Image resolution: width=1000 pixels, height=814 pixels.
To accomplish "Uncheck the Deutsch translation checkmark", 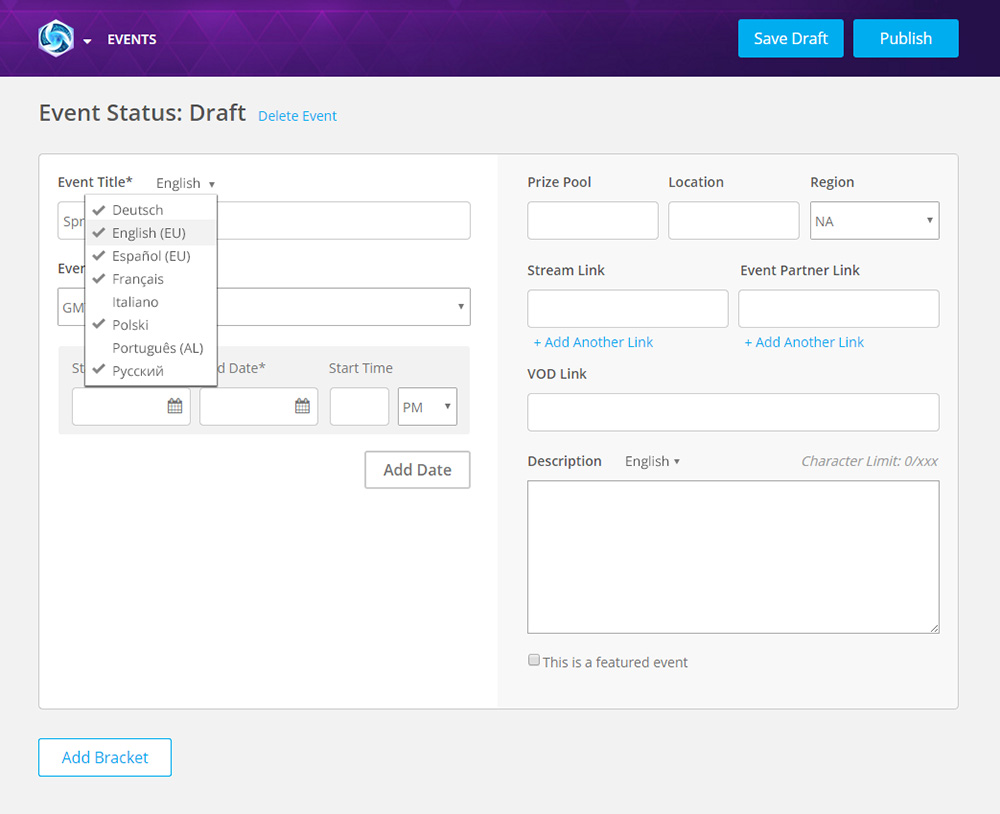I will [98, 210].
